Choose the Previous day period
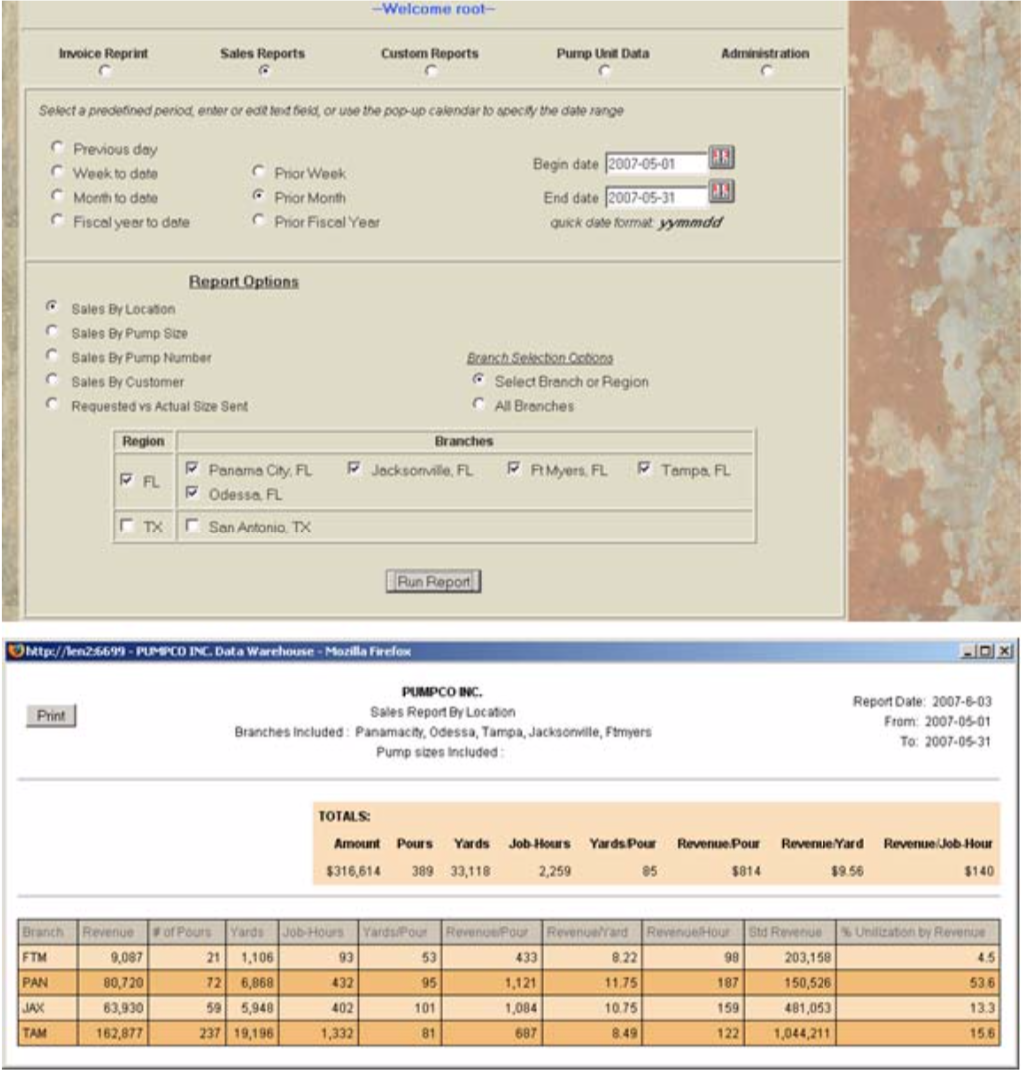 57,147
